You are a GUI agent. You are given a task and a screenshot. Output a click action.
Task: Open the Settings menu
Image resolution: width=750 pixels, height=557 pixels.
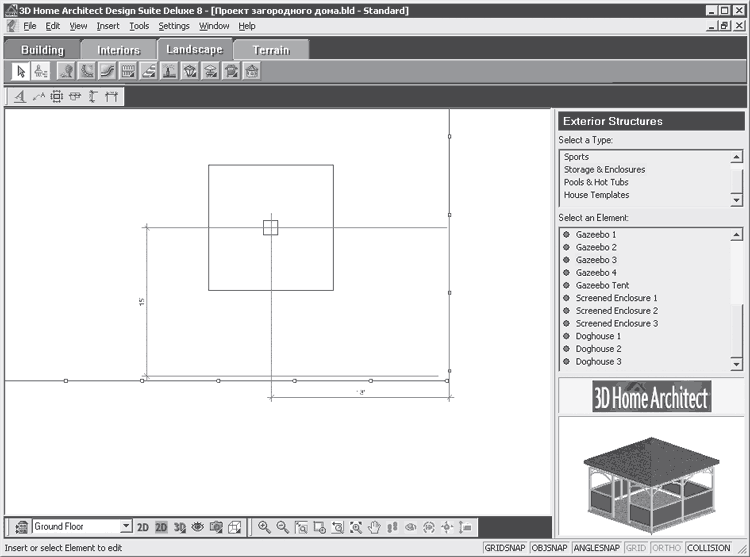[174, 26]
